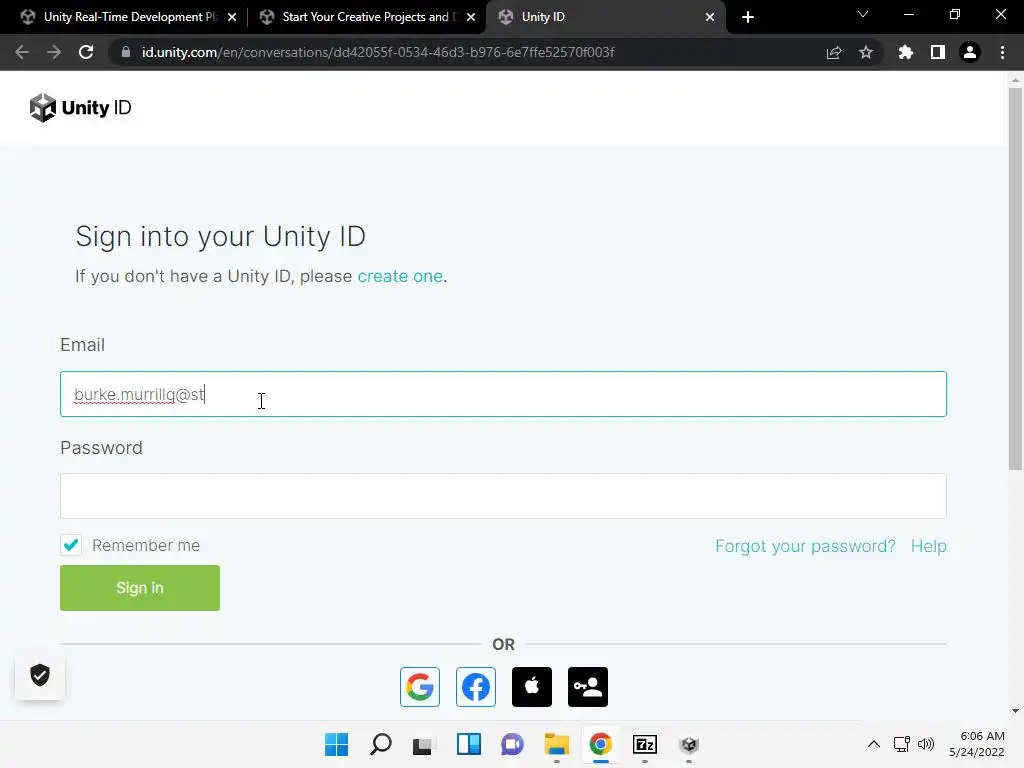This screenshot has width=1024, height=768.
Task: Focus the Password input field
Action: 503,496
